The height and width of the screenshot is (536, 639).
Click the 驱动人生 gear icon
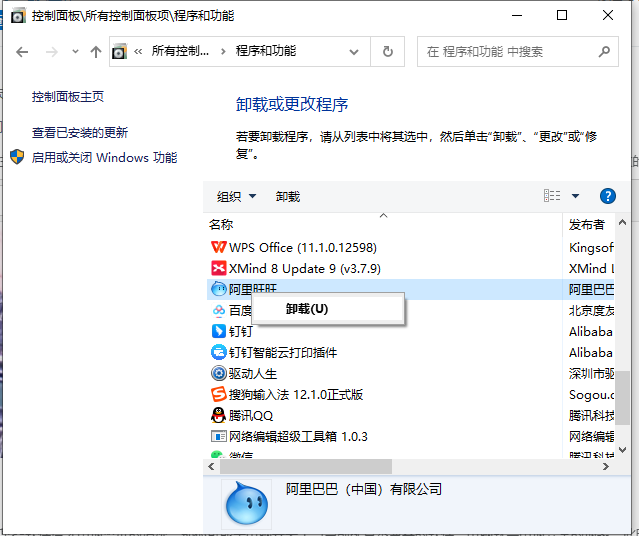pyautogui.click(x=218, y=373)
